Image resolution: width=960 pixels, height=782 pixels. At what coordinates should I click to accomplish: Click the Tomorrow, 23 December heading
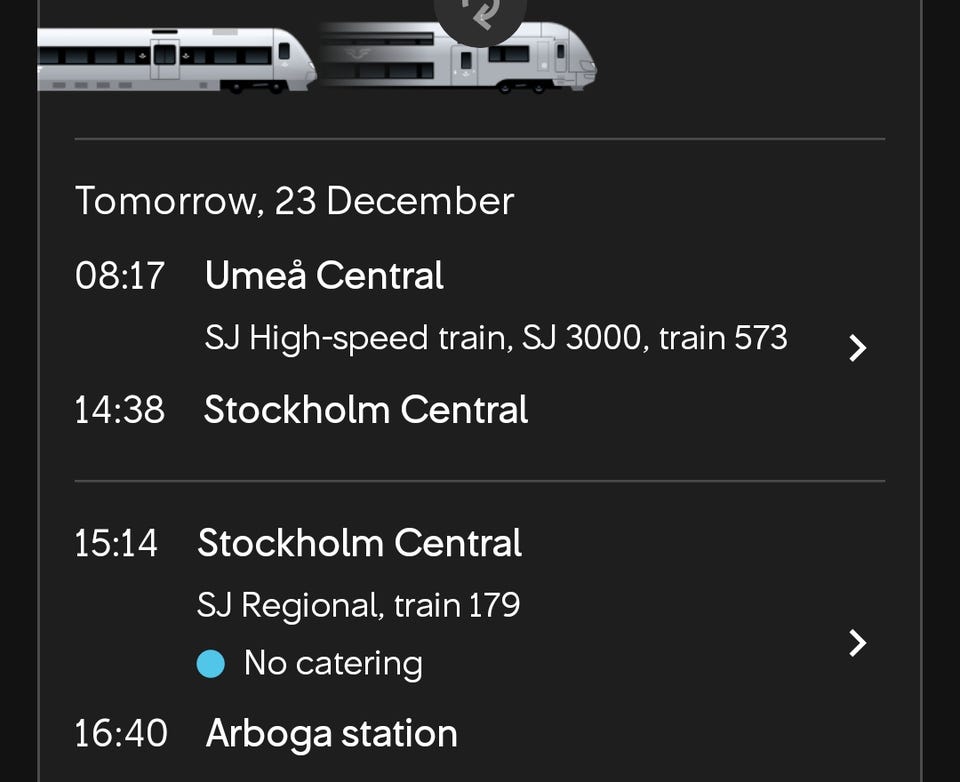[294, 201]
